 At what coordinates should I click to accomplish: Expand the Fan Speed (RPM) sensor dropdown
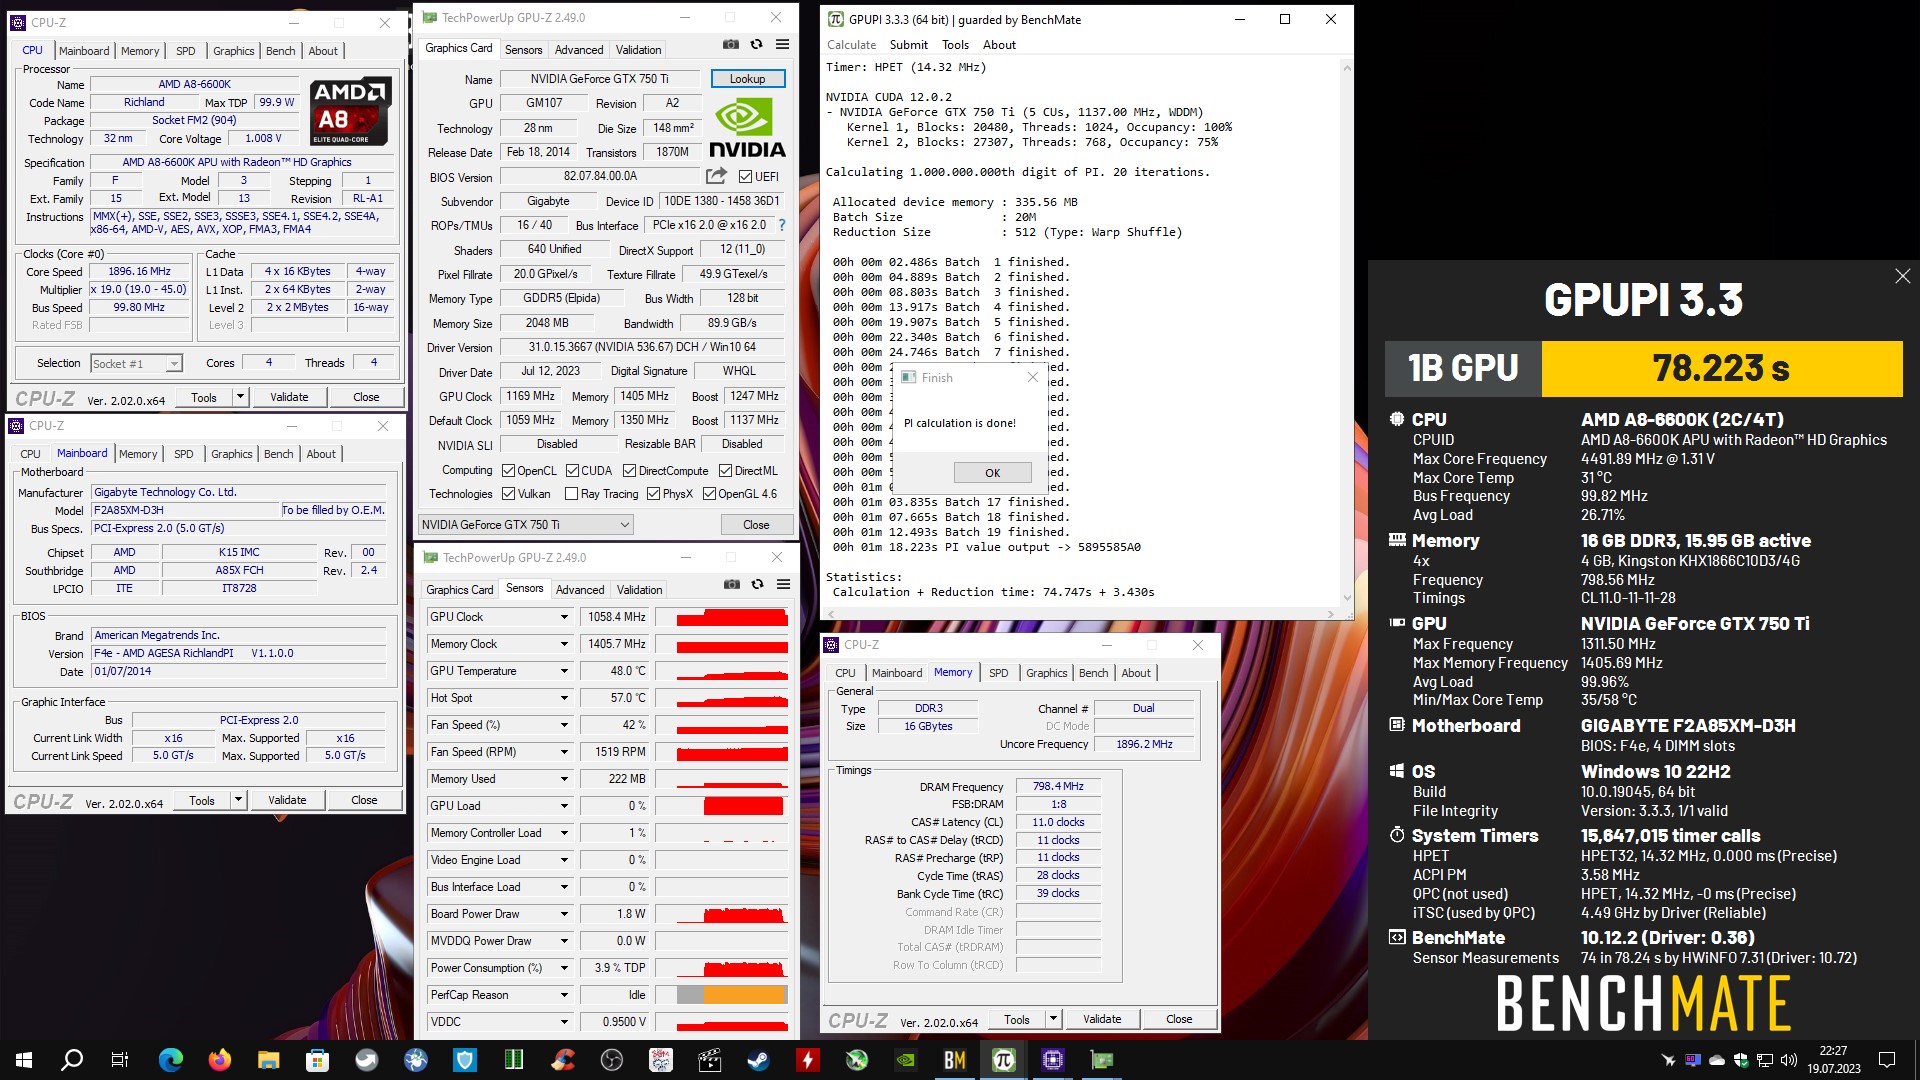click(x=564, y=752)
